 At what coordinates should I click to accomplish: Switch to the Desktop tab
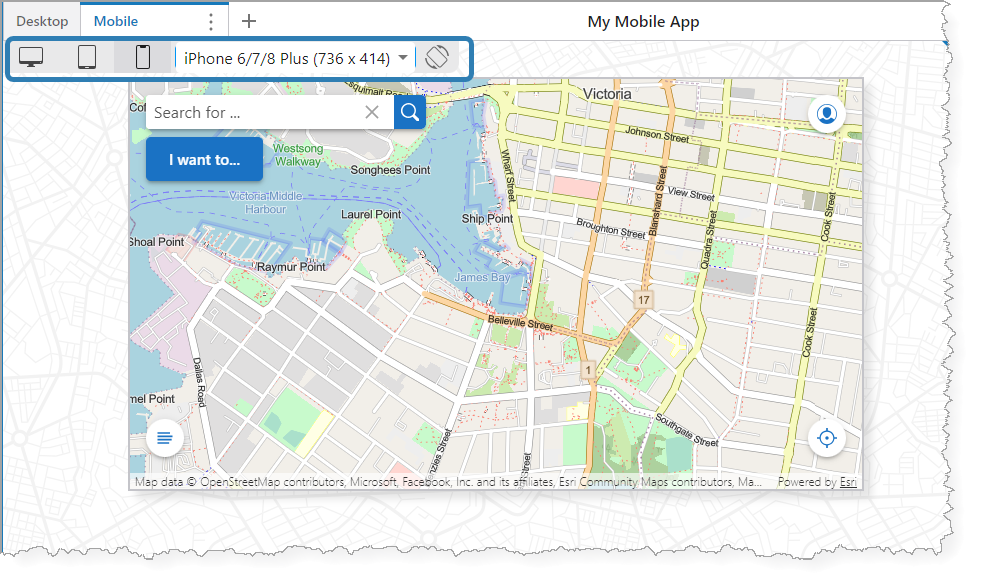(x=42, y=21)
